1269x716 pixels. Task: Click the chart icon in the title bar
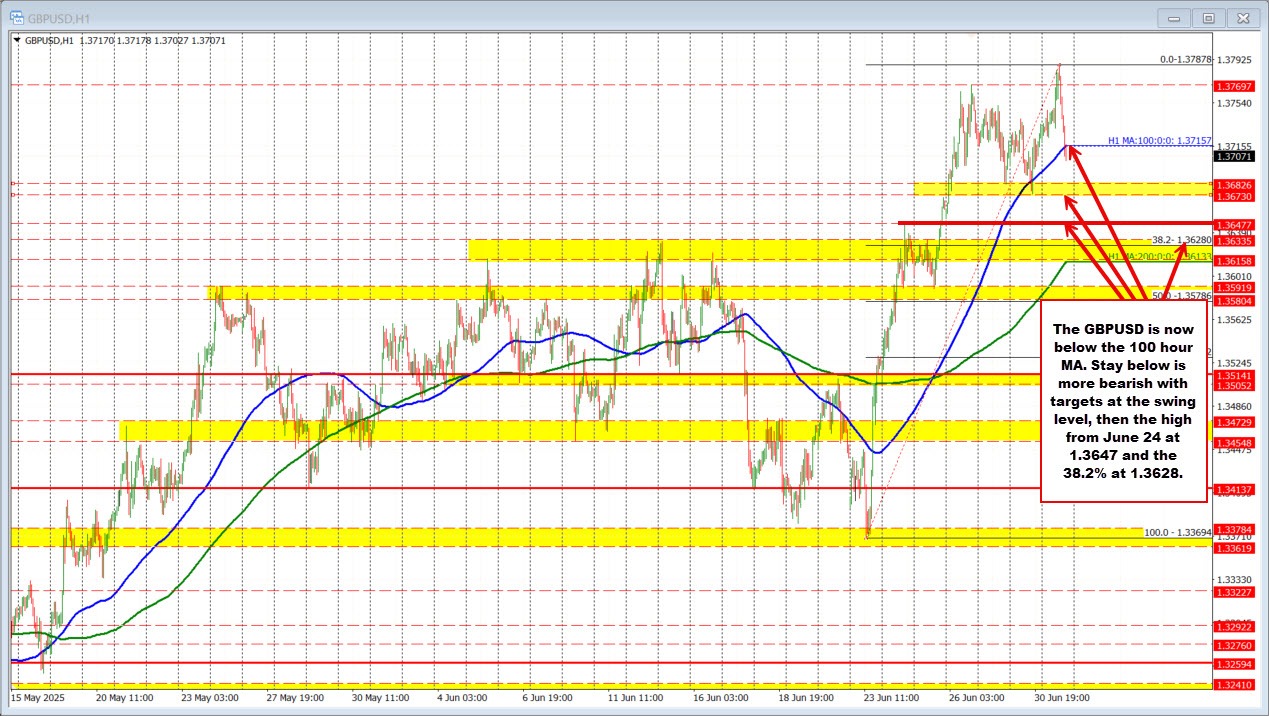pyautogui.click(x=15, y=17)
